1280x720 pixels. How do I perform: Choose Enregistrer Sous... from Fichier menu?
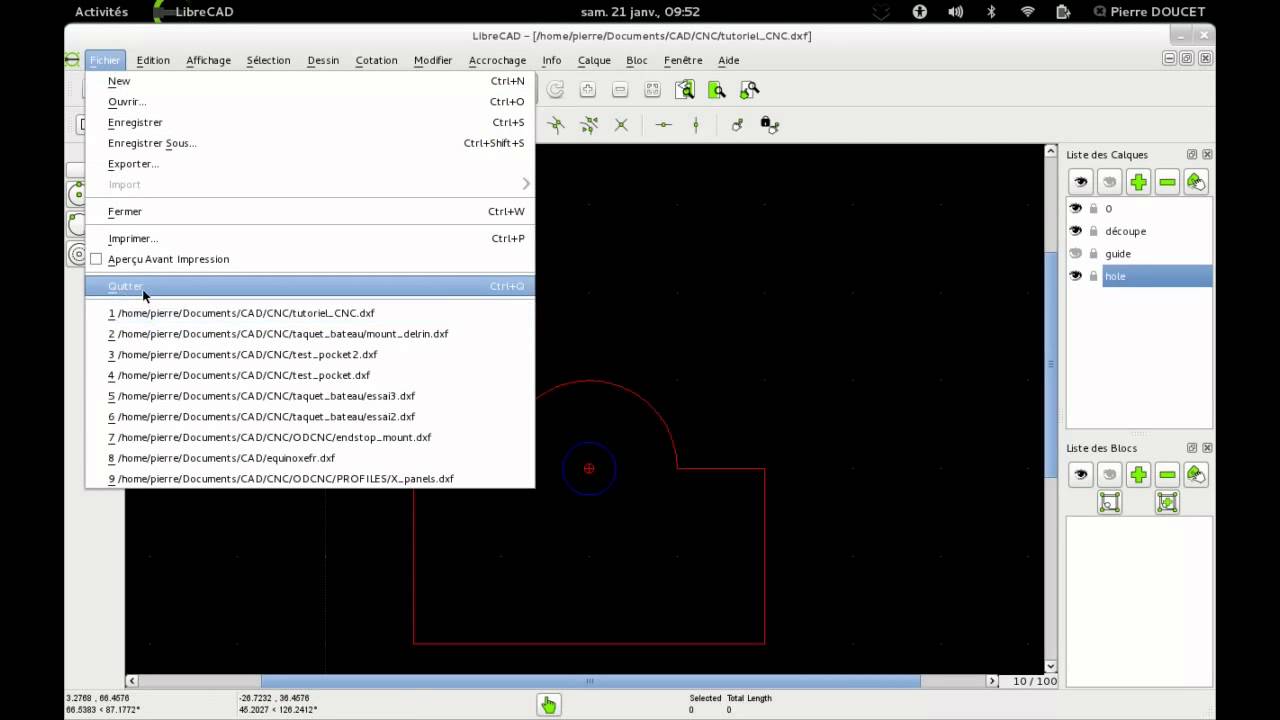coord(310,143)
